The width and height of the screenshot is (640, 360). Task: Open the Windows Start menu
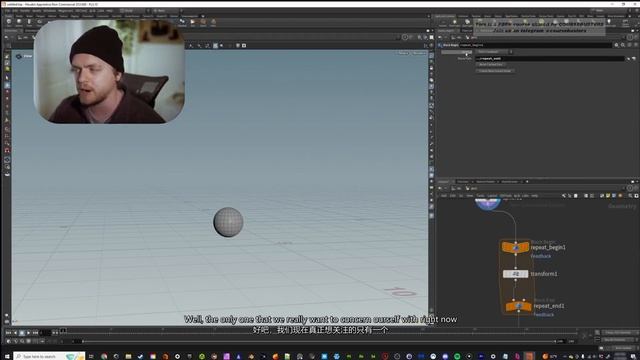tap(7, 356)
